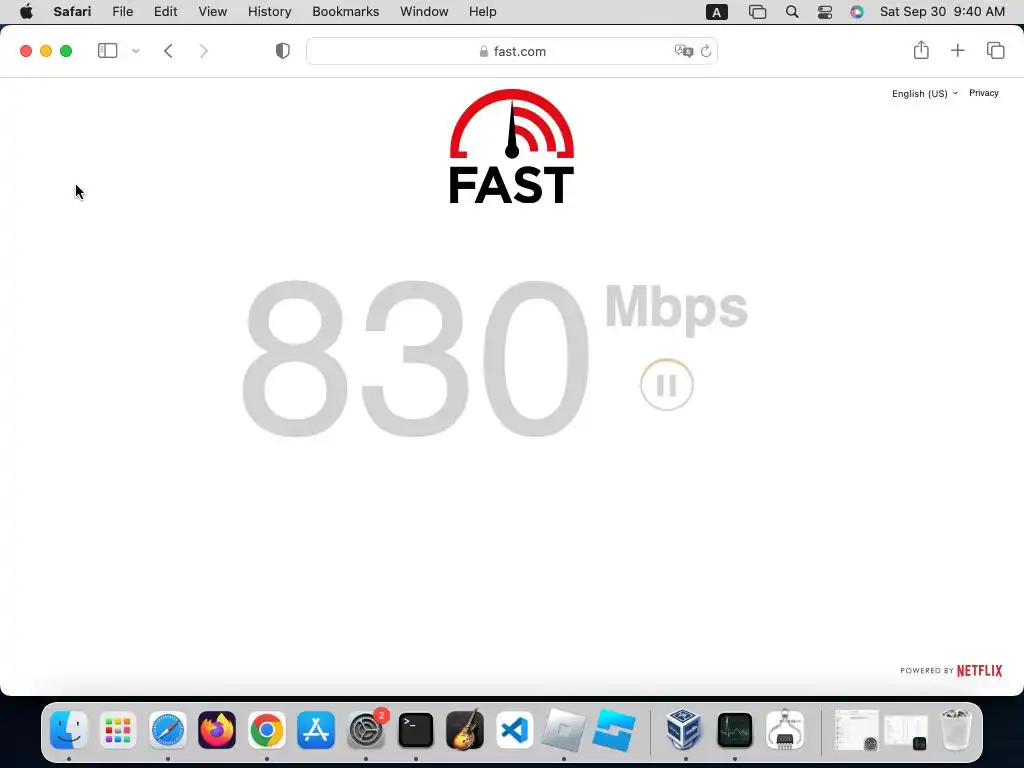
Task: Expand the sidebar tab group dropdown arrow
Action: [136, 51]
